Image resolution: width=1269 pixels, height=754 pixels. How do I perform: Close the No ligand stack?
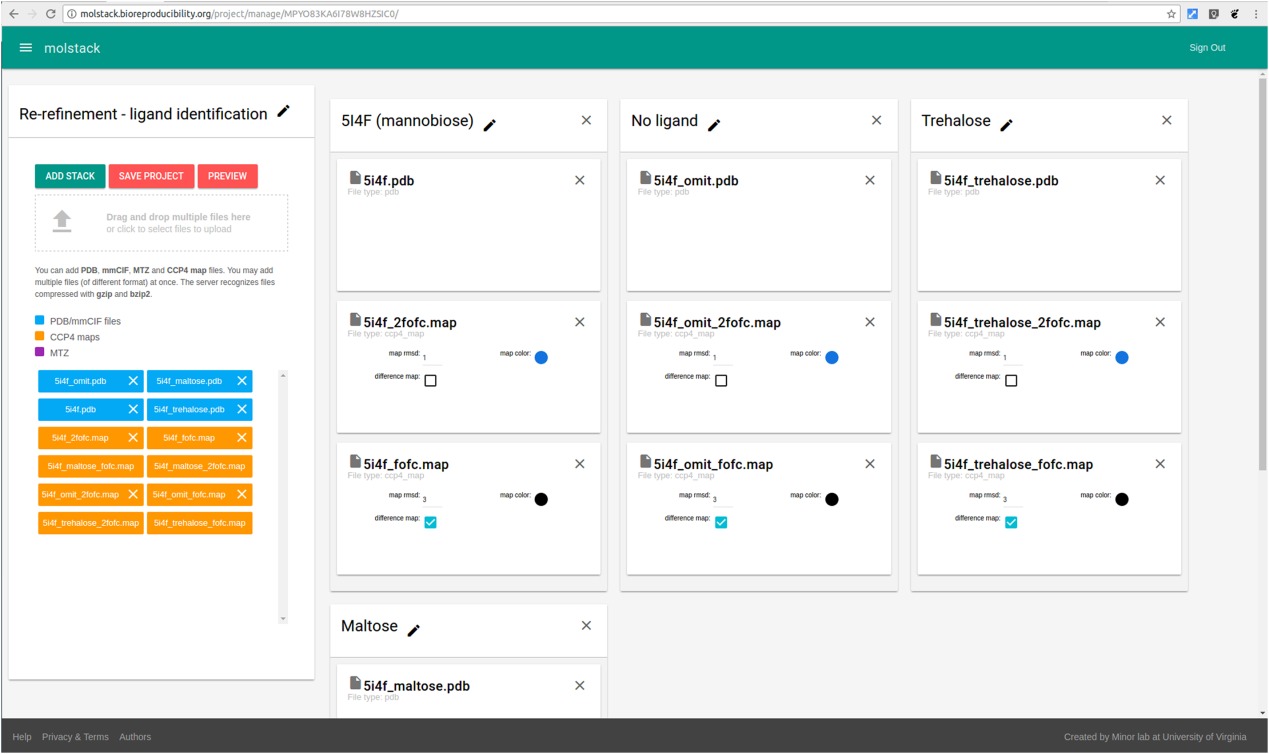[x=877, y=120]
